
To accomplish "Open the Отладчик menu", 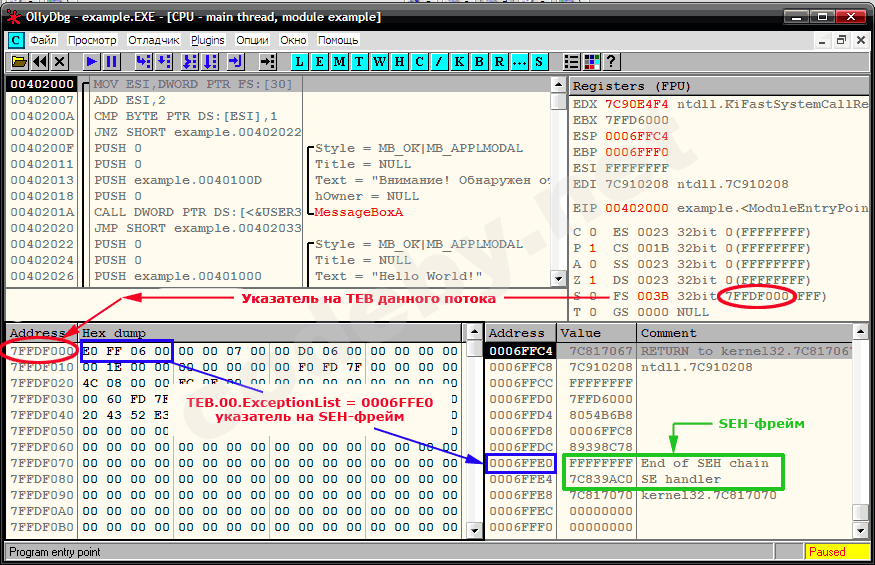I will point(153,40).
